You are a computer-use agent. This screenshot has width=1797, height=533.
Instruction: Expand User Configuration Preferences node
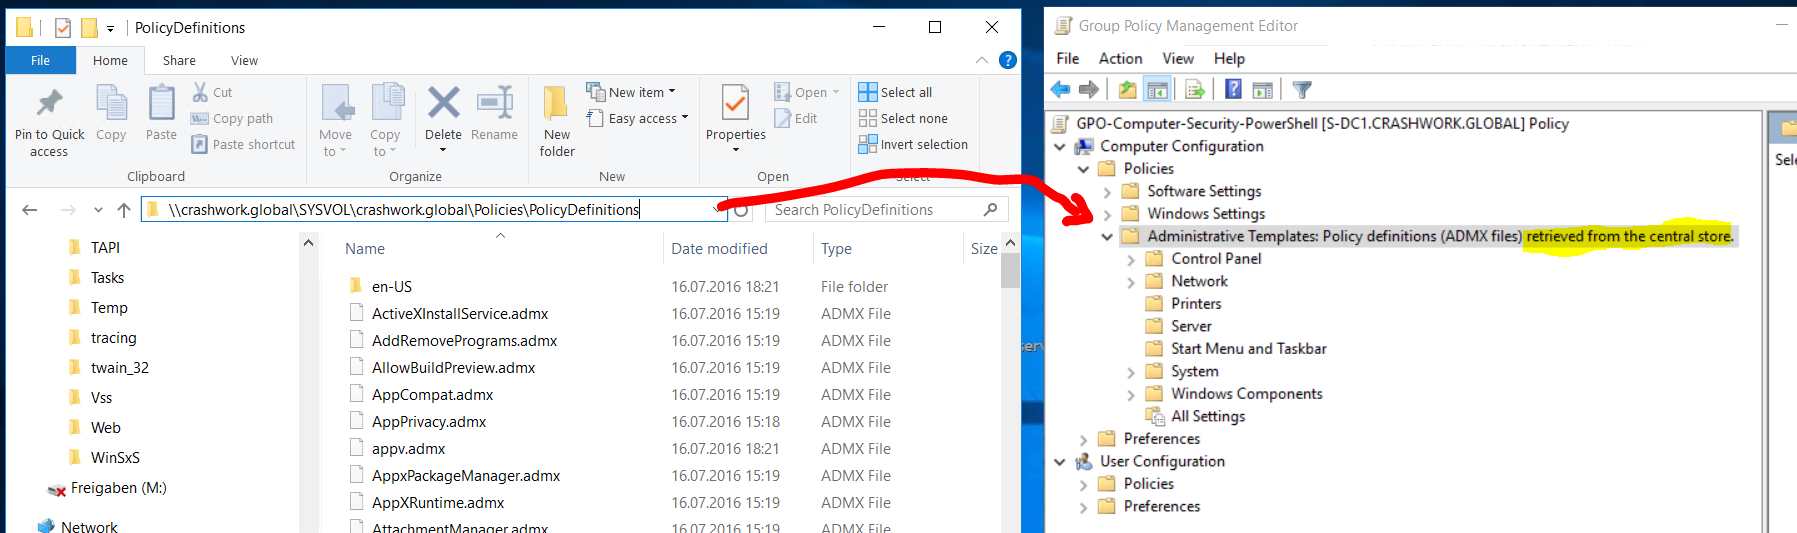(x=1083, y=507)
